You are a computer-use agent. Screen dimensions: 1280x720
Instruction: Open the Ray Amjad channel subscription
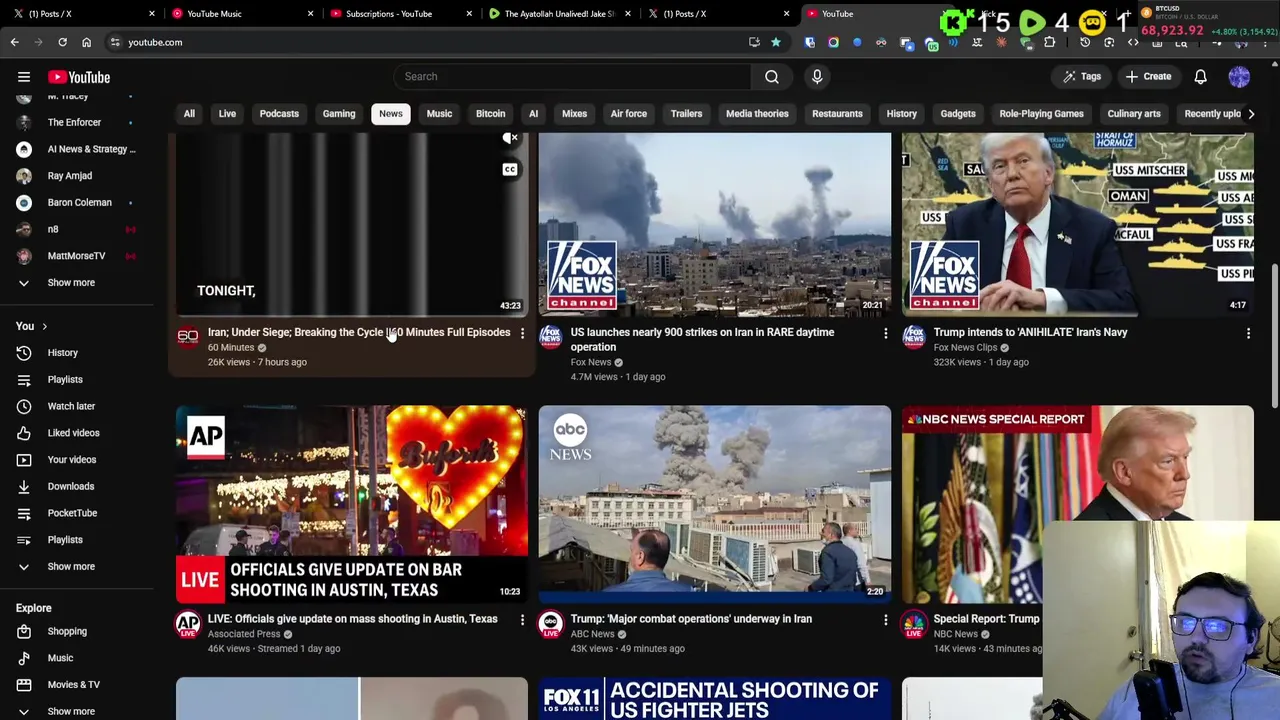pos(69,176)
